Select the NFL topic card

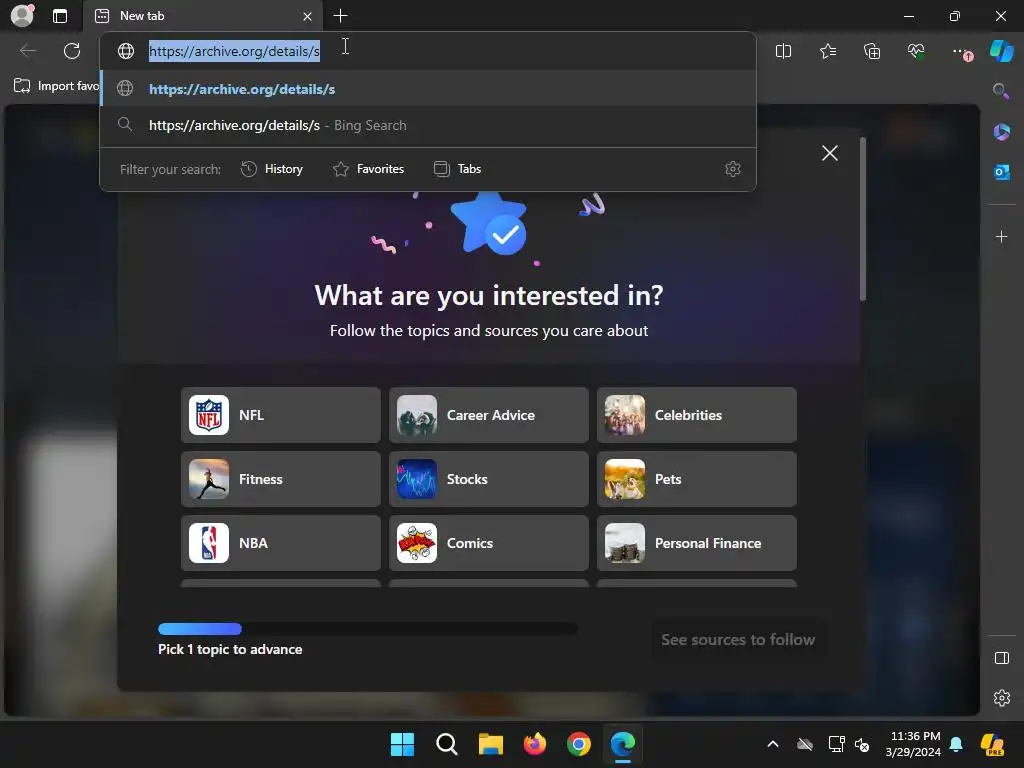point(281,415)
